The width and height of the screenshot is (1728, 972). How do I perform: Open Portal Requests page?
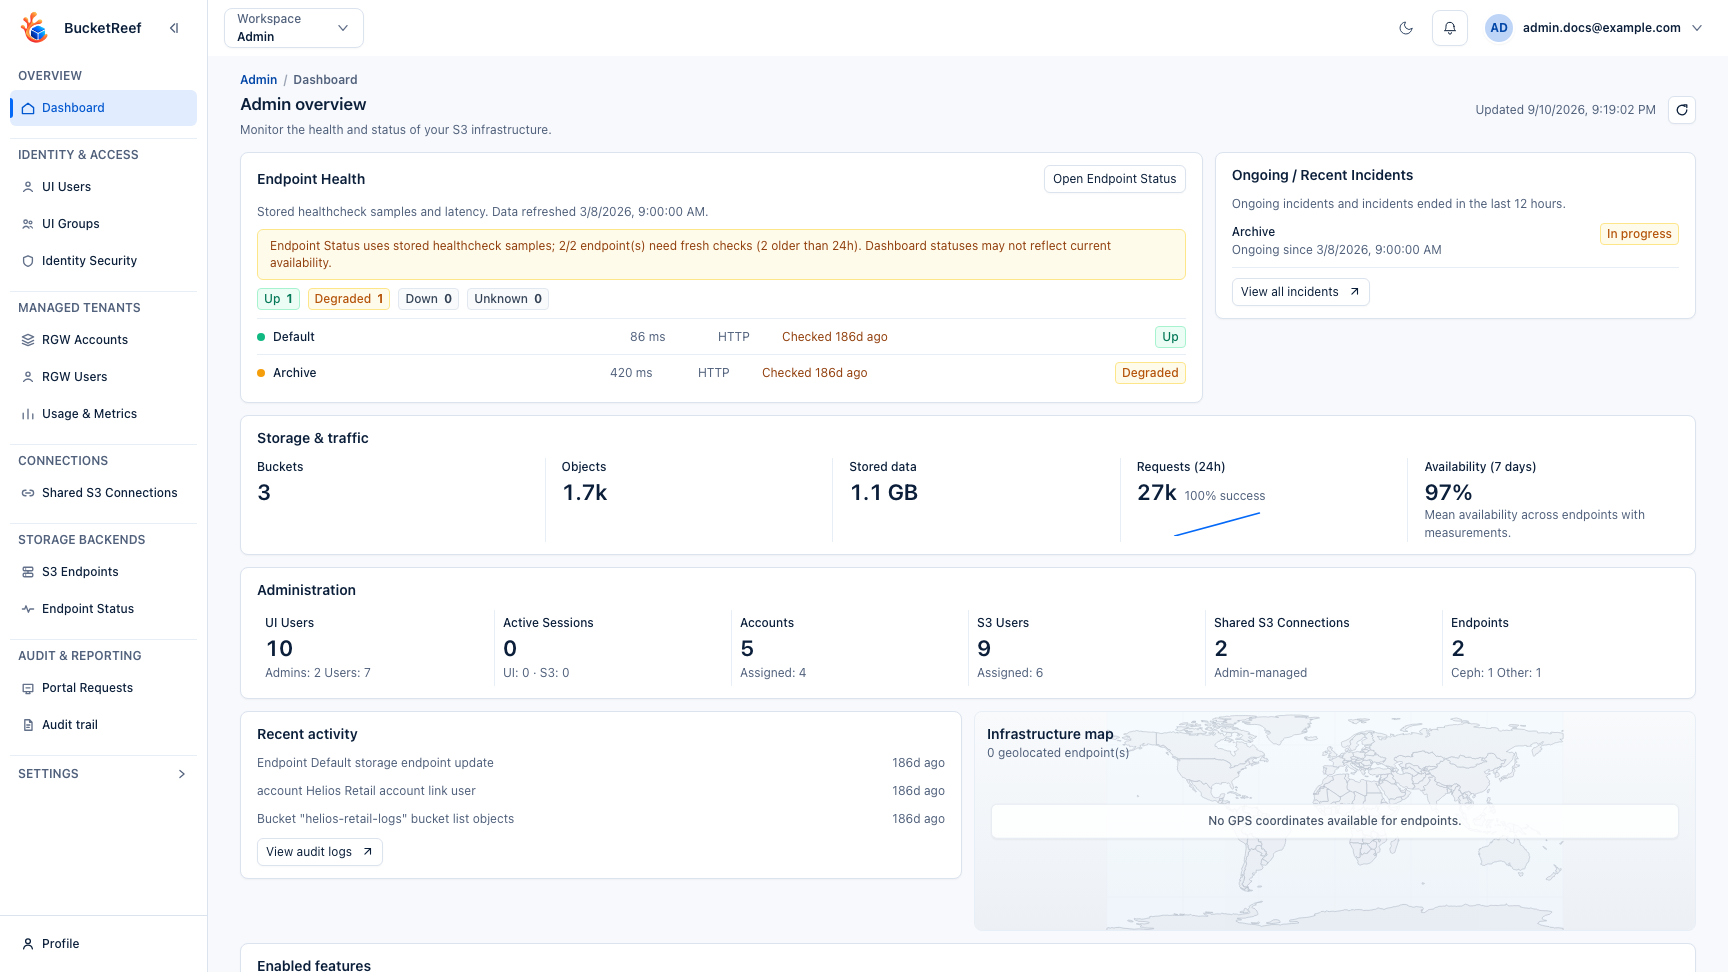tap(103, 688)
